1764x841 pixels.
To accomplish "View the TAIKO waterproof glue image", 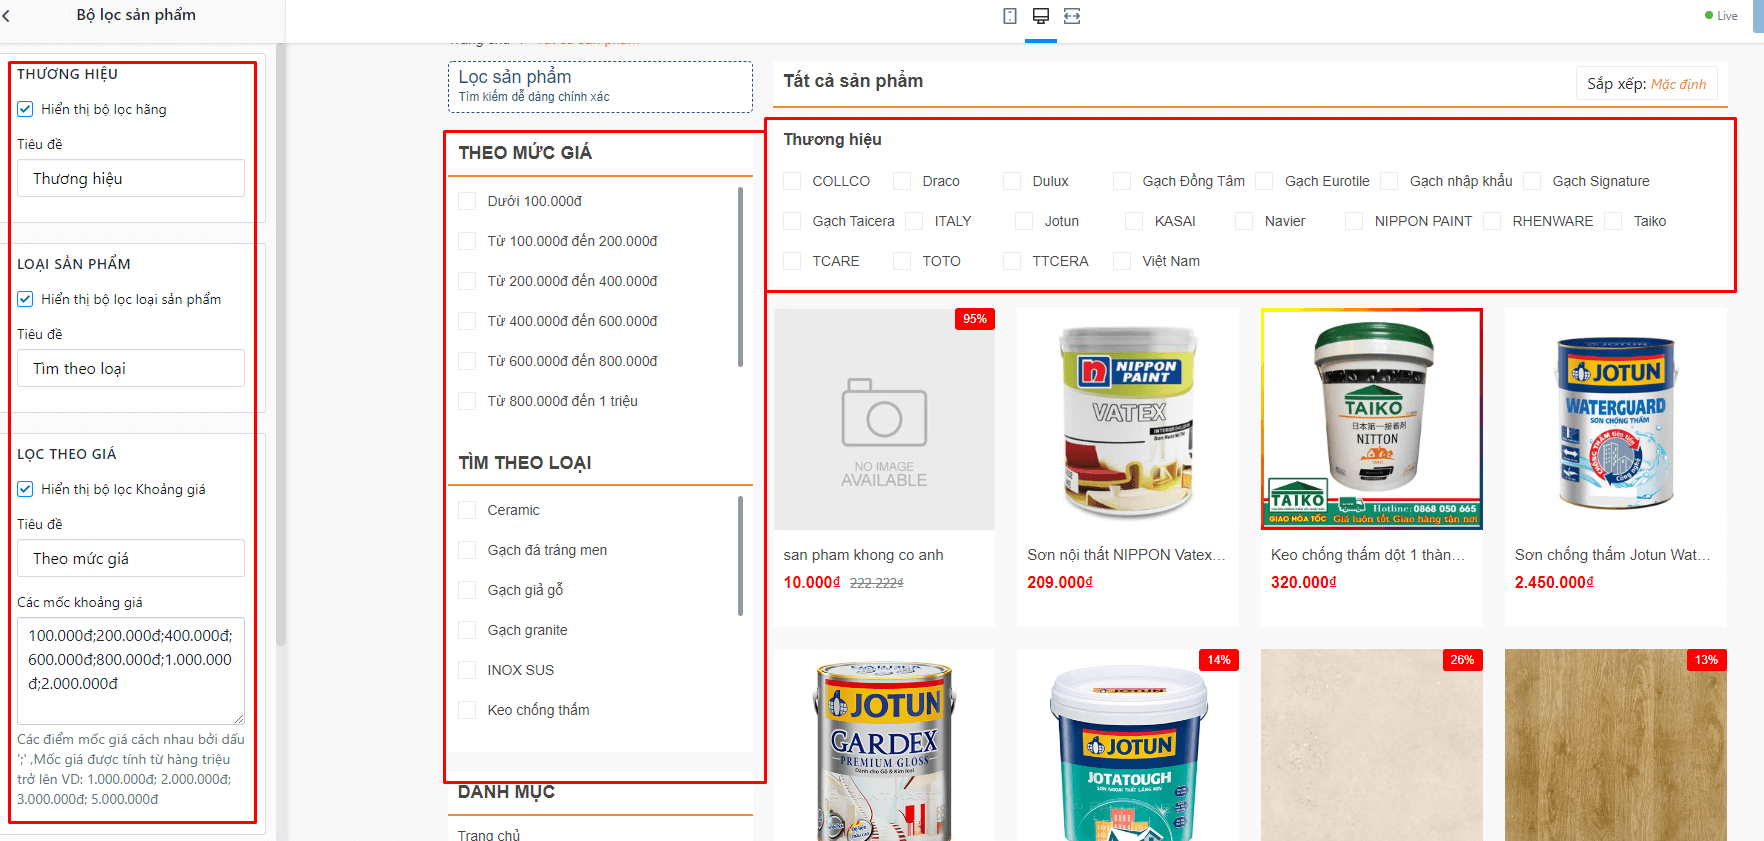I will coord(1372,419).
